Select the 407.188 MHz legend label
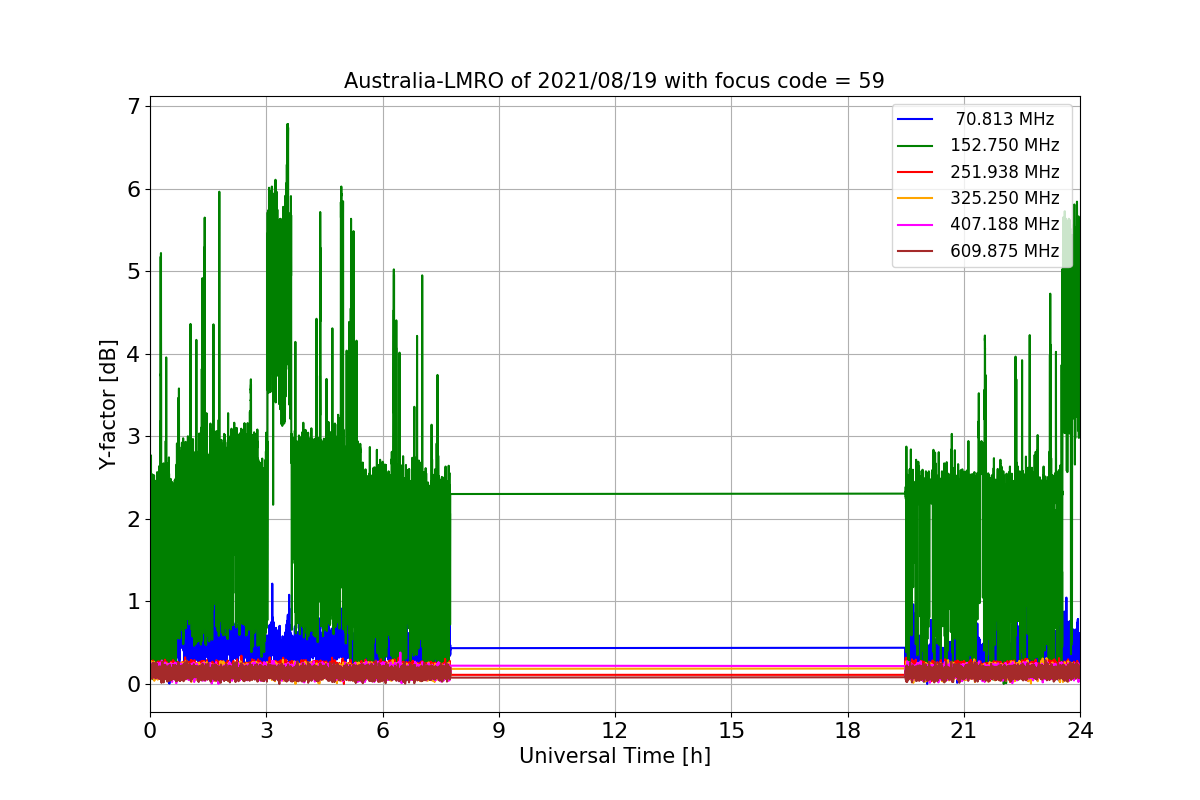The width and height of the screenshot is (1200, 800). tap(1005, 224)
